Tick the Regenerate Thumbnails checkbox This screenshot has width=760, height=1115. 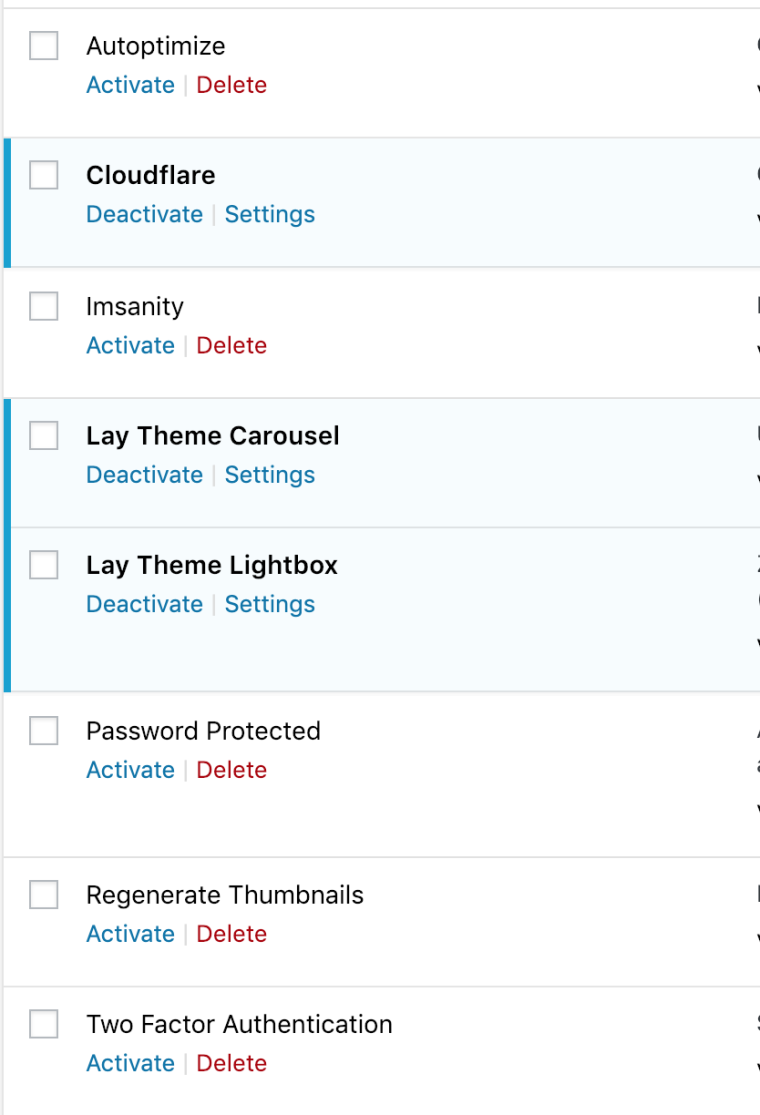[44, 895]
